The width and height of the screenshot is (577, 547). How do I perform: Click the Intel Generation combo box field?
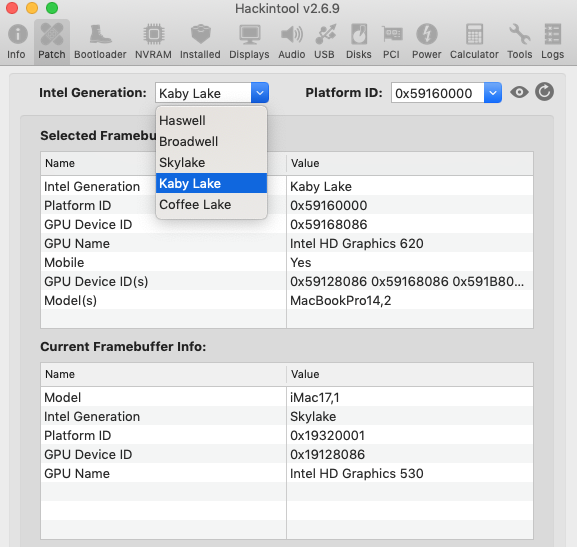pyautogui.click(x=203, y=93)
